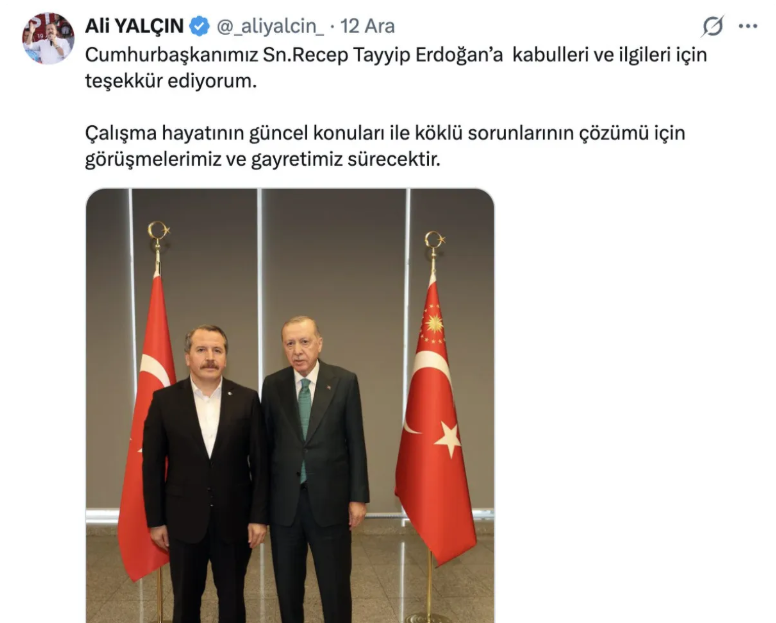Open Ali YALÇIN's profile avatar picture
Viewport: 776px width, 623px height.
48,38
